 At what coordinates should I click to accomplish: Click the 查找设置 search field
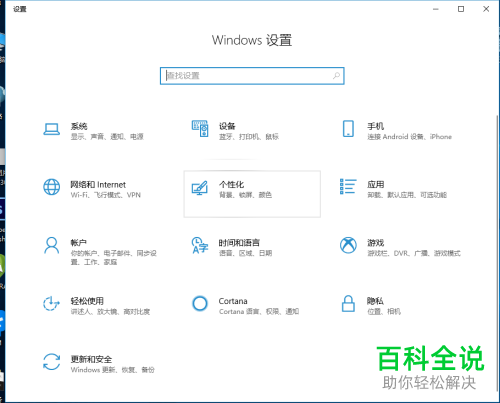click(252, 76)
